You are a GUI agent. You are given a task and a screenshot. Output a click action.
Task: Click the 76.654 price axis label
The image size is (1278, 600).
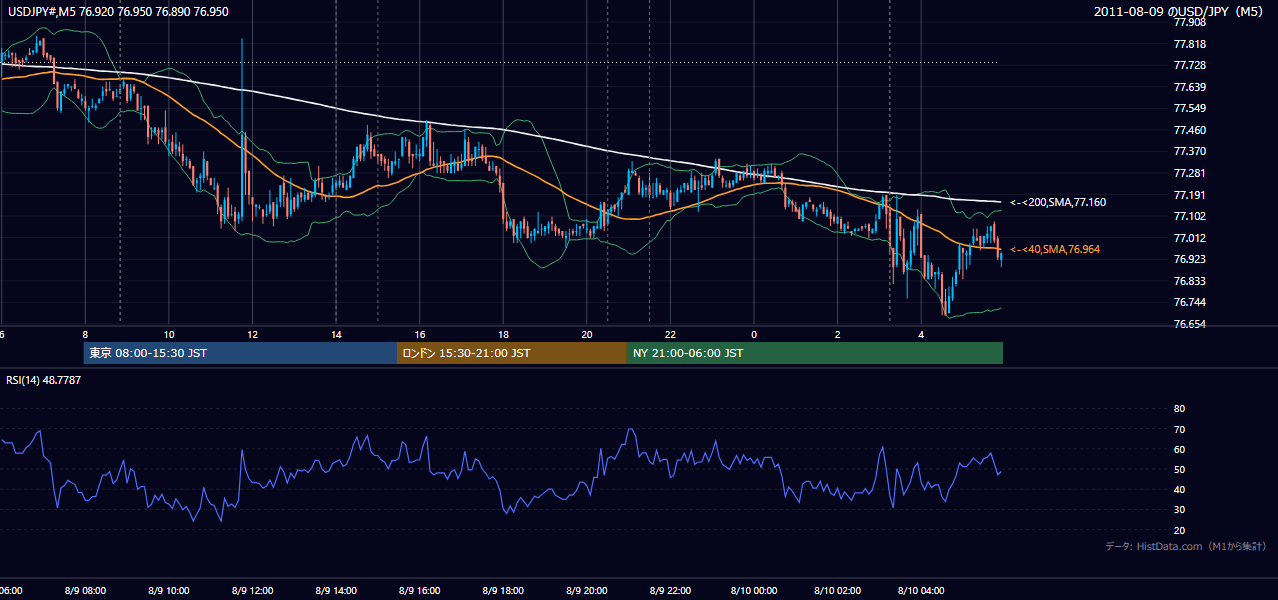[x=1190, y=324]
